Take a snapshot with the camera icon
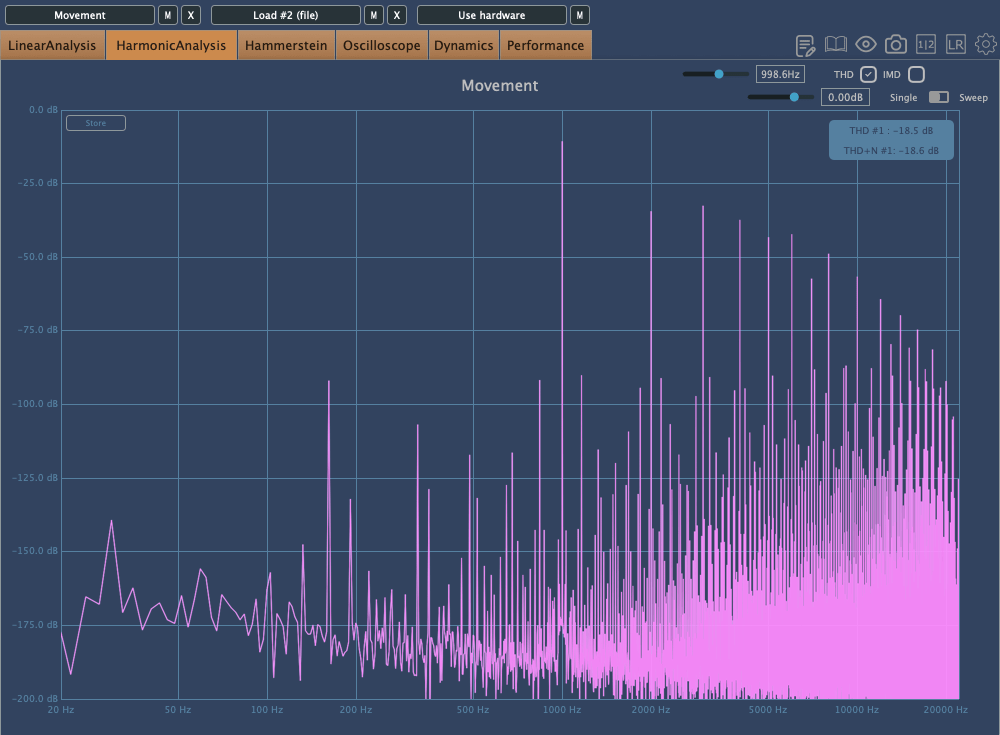1000x735 pixels. [x=896, y=45]
